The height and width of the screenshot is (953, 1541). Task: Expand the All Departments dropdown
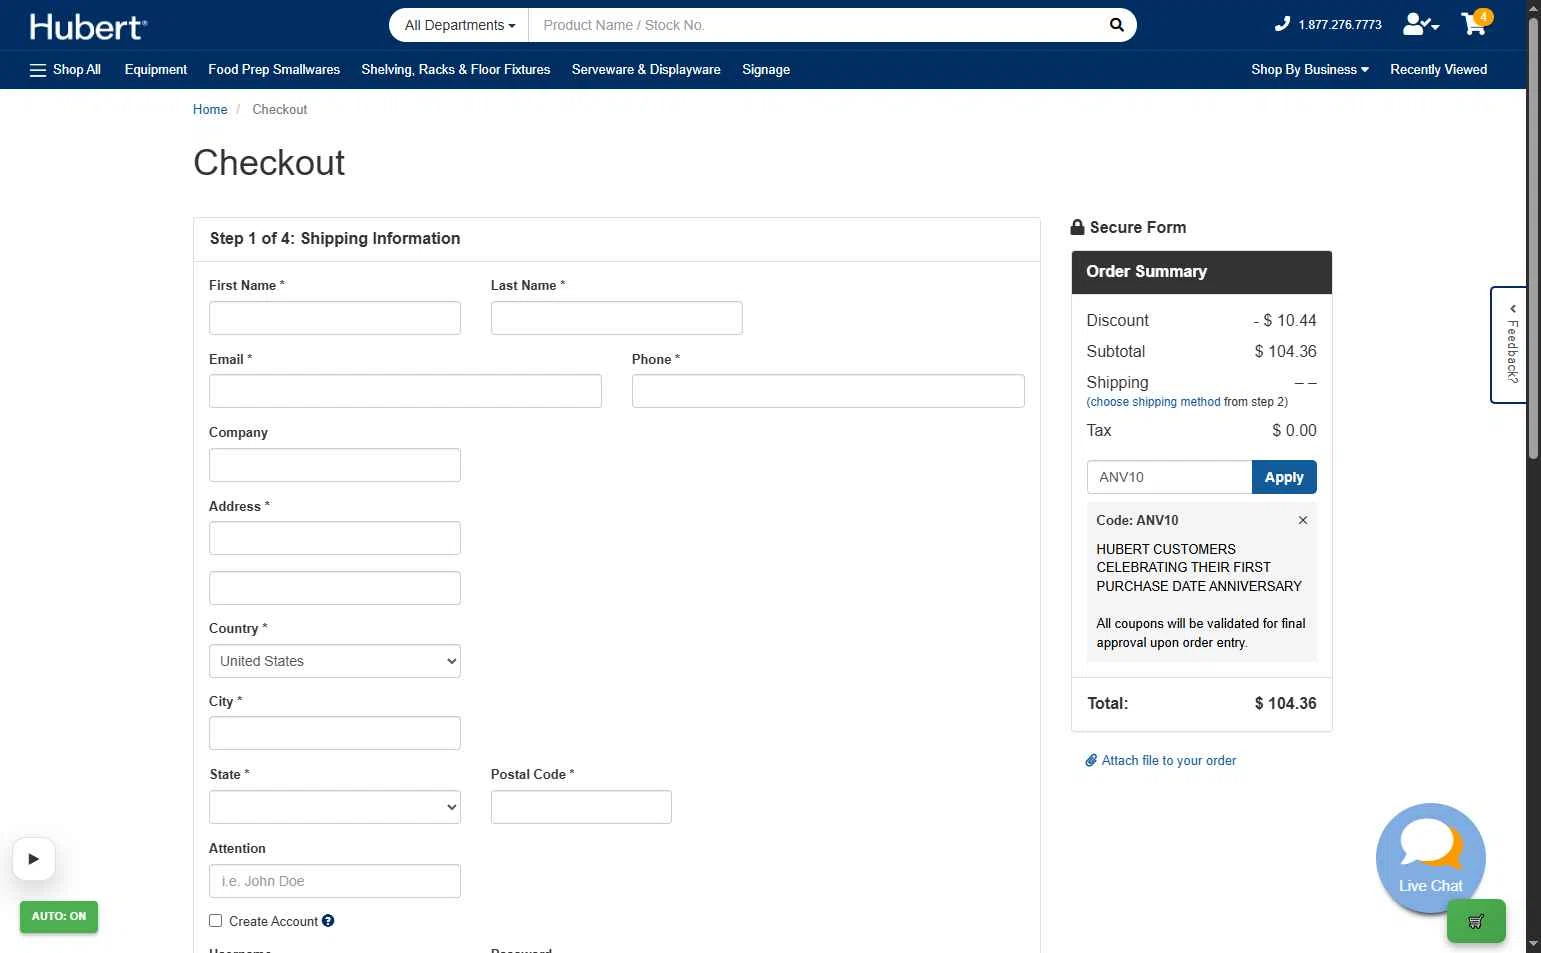(x=459, y=25)
